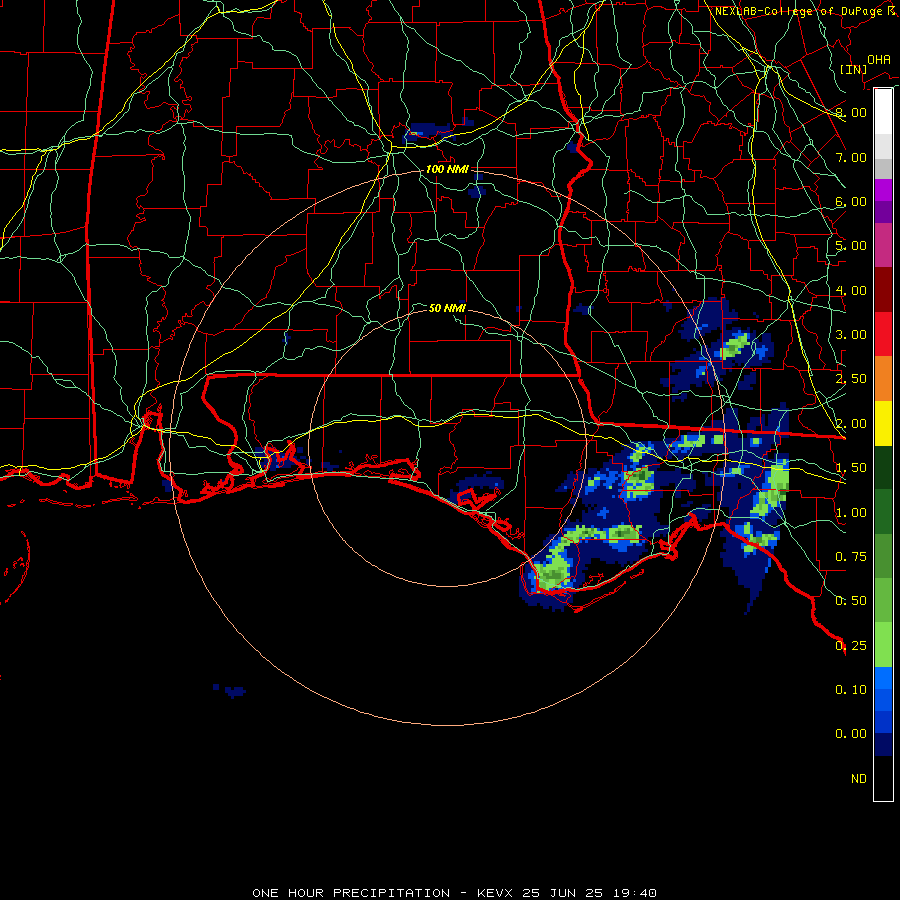Click the 1.00 legend value
Screen dimensions: 900x900
(851, 513)
